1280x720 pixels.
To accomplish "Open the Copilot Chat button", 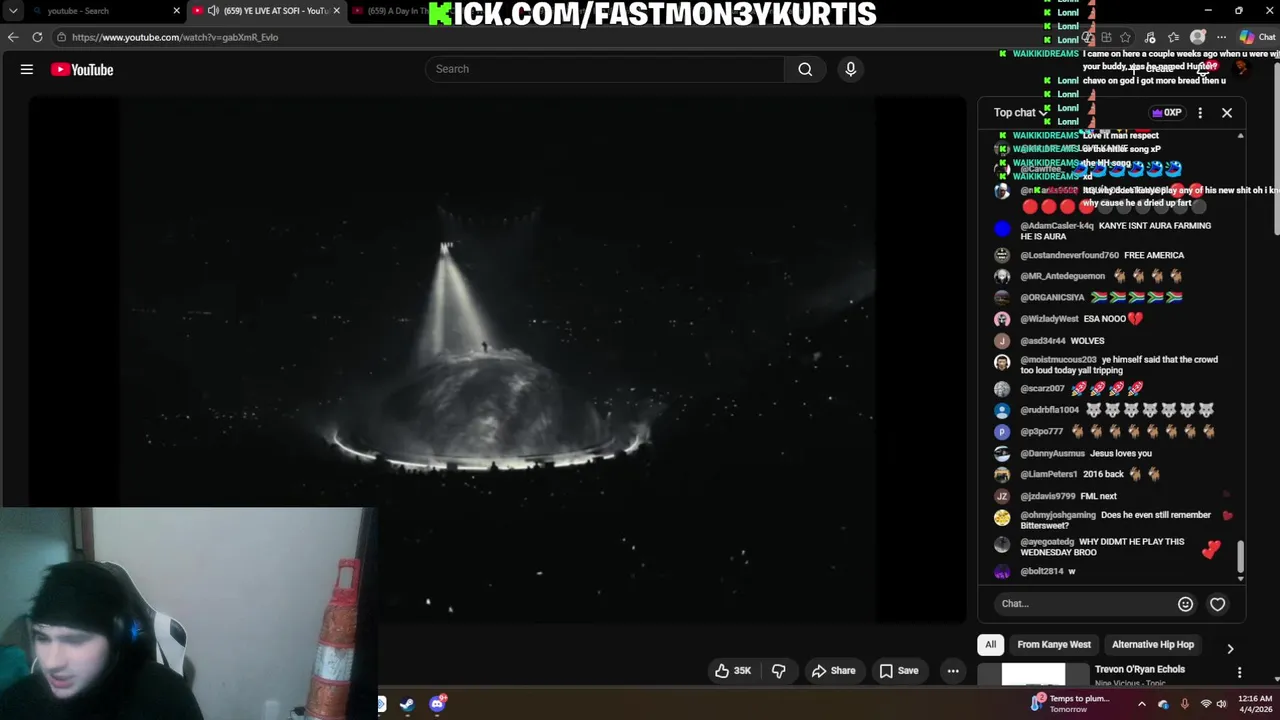I will tap(1257, 37).
